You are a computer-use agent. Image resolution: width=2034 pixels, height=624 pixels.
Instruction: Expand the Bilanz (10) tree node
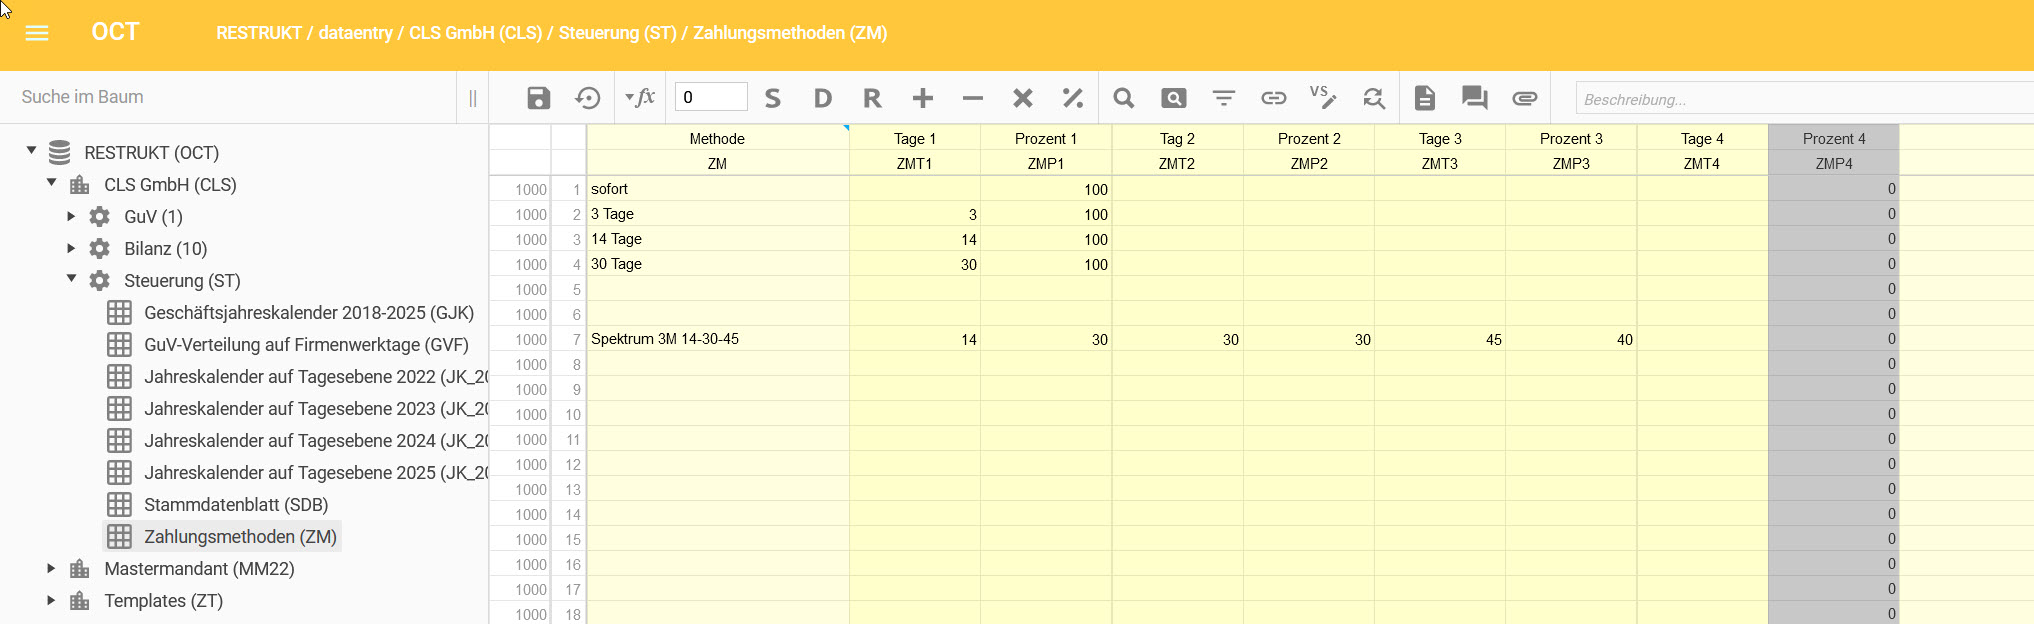71,248
